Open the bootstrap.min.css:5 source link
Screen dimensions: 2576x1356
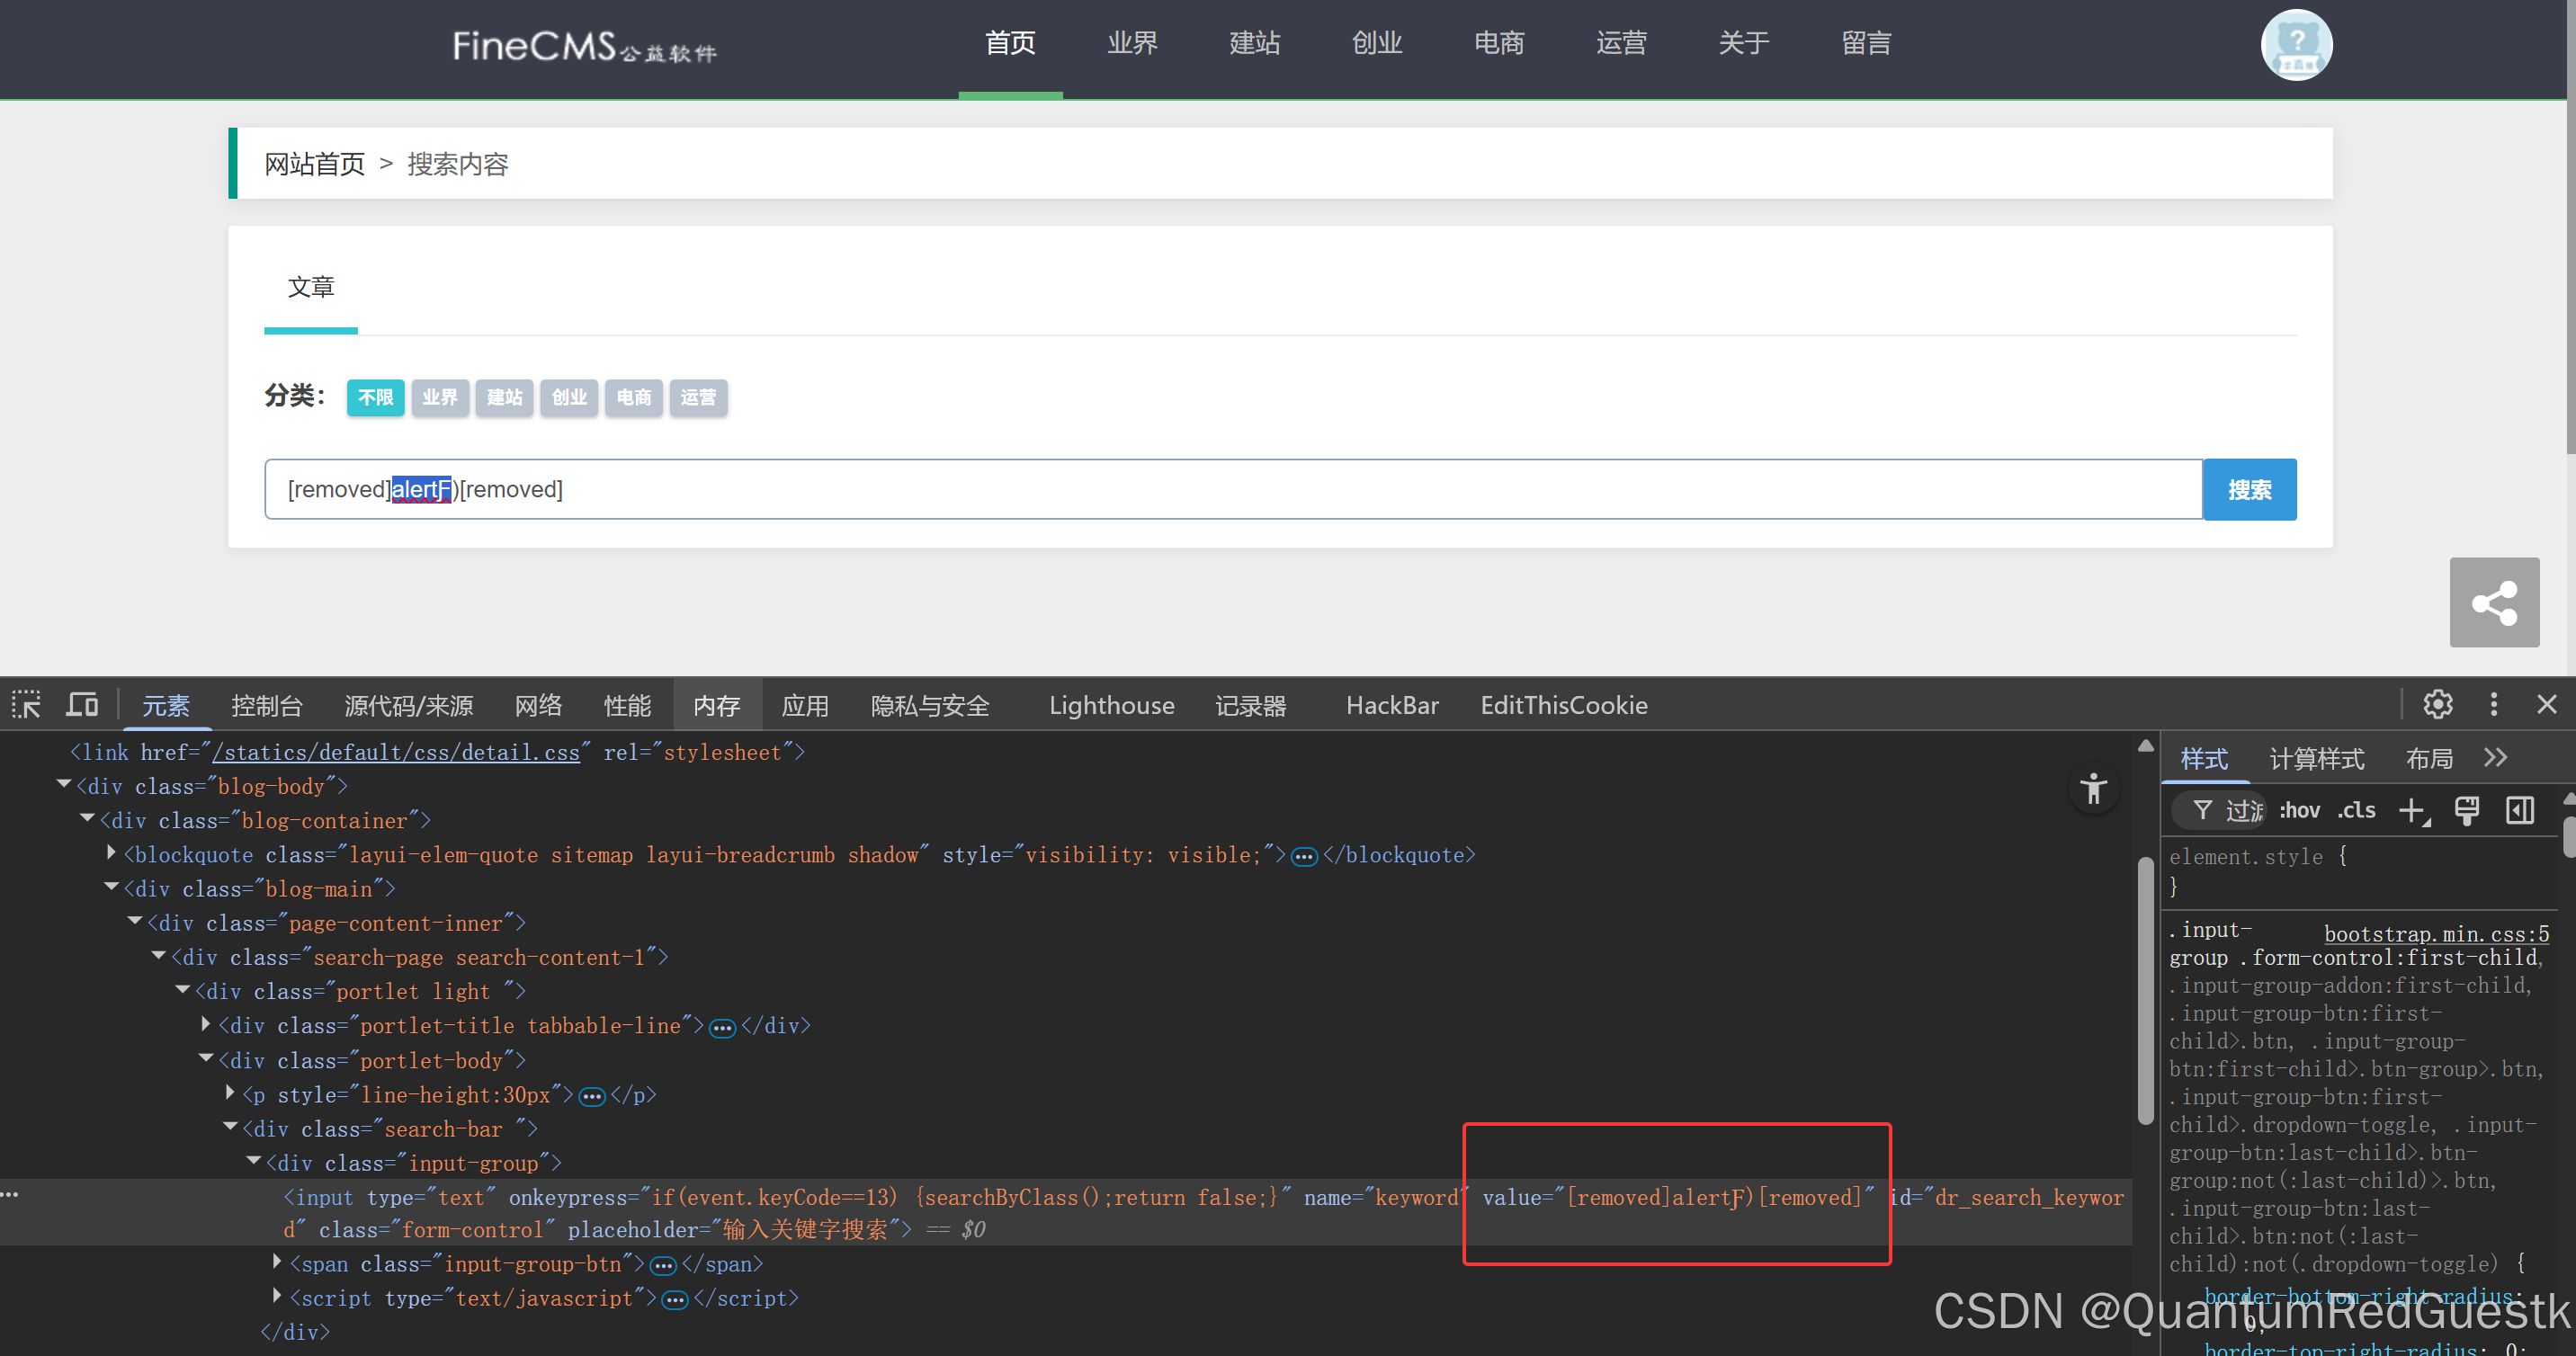2435,934
